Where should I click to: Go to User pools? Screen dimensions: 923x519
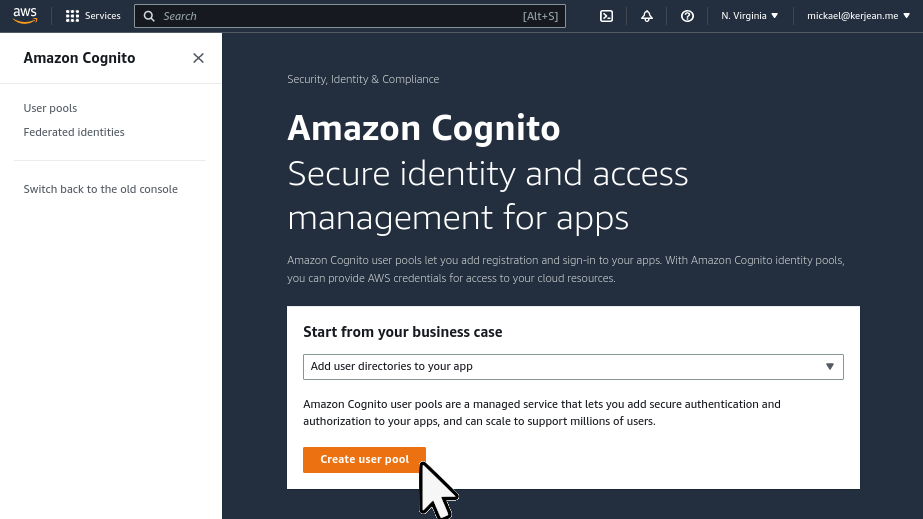click(x=50, y=108)
